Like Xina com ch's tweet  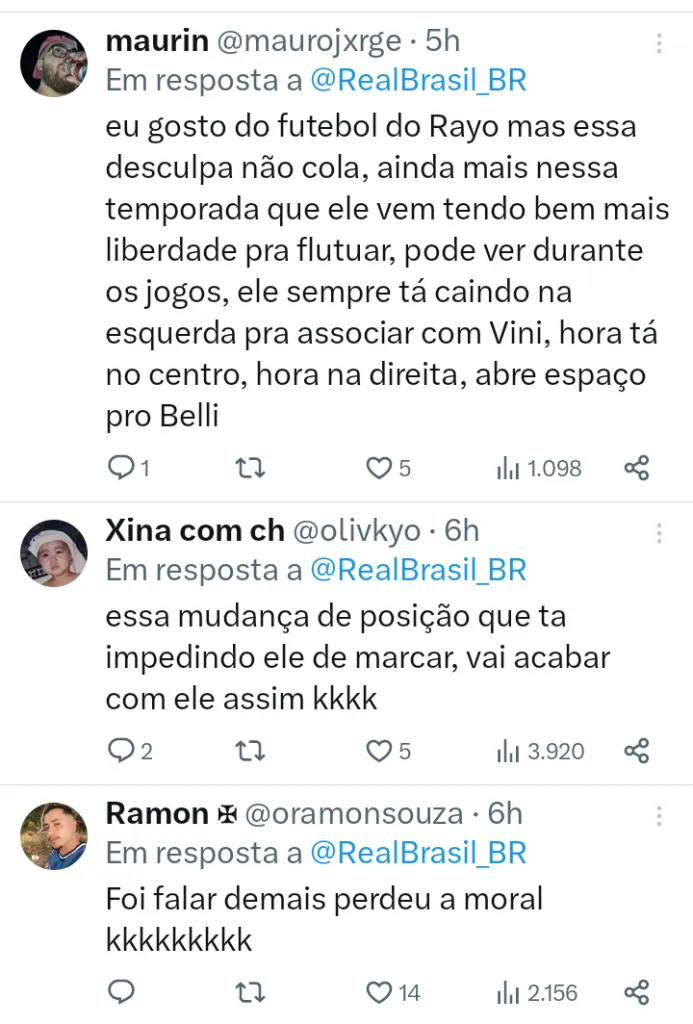(379, 750)
